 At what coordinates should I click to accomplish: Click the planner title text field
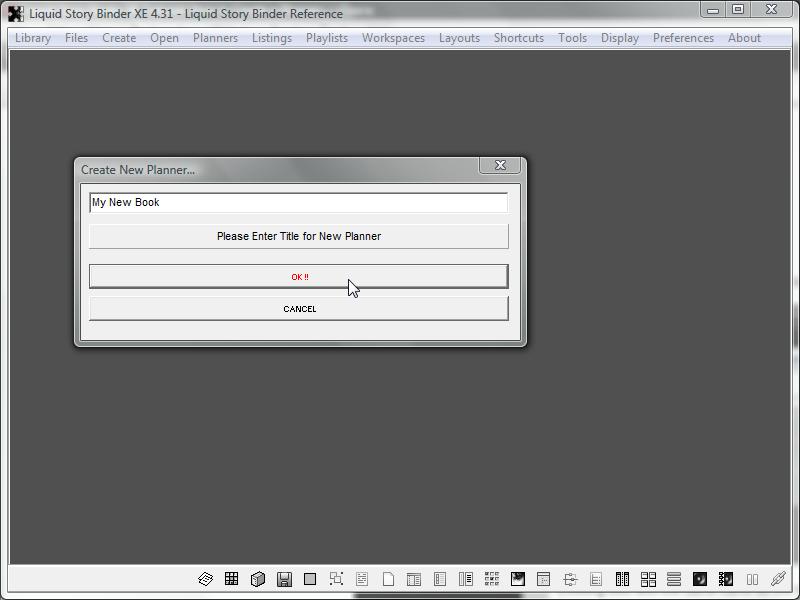tap(298, 203)
